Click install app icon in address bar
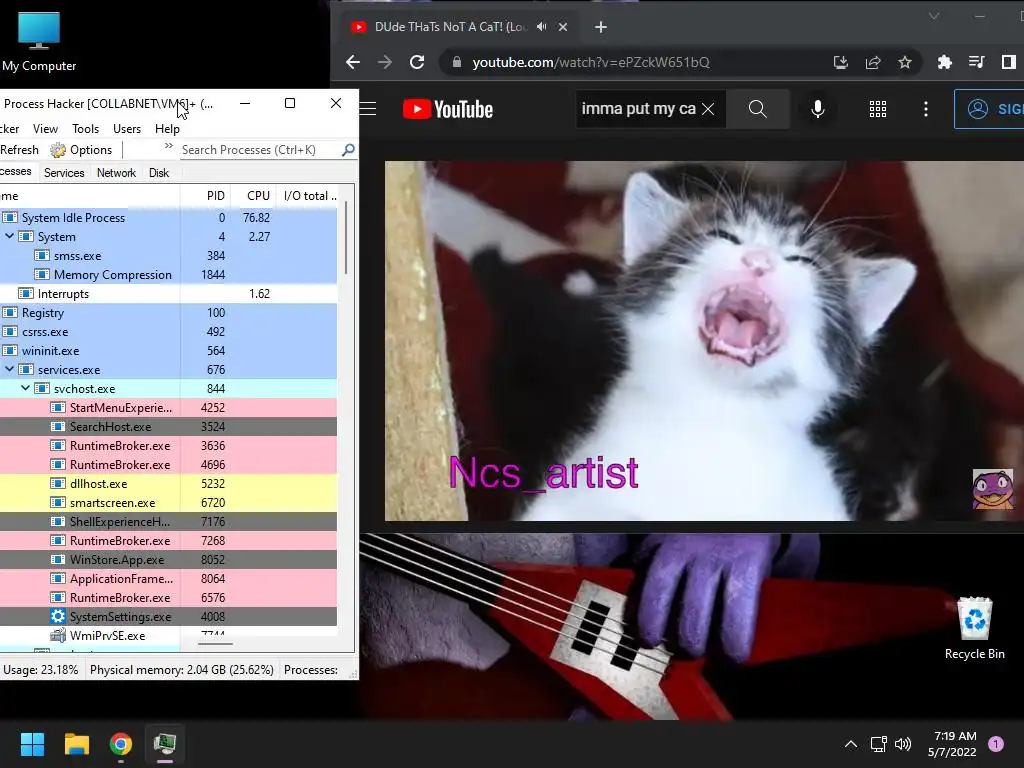The width and height of the screenshot is (1024, 768). pos(840,62)
